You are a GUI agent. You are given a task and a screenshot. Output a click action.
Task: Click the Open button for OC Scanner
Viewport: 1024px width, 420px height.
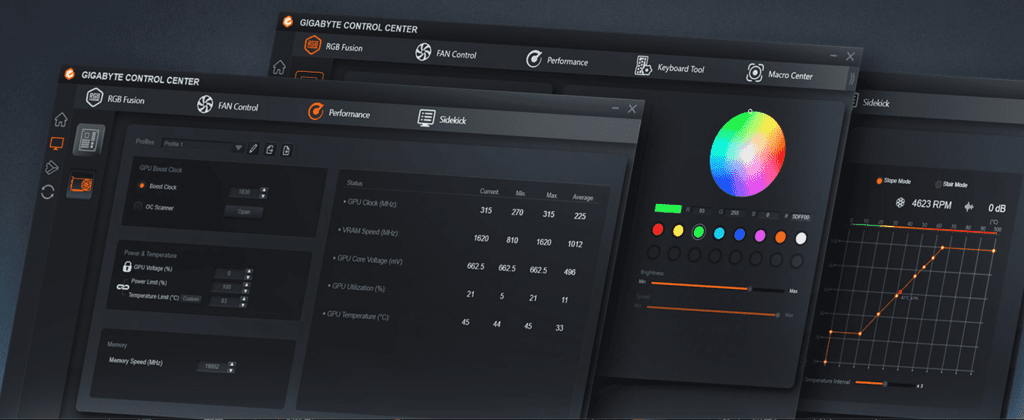pyautogui.click(x=243, y=212)
